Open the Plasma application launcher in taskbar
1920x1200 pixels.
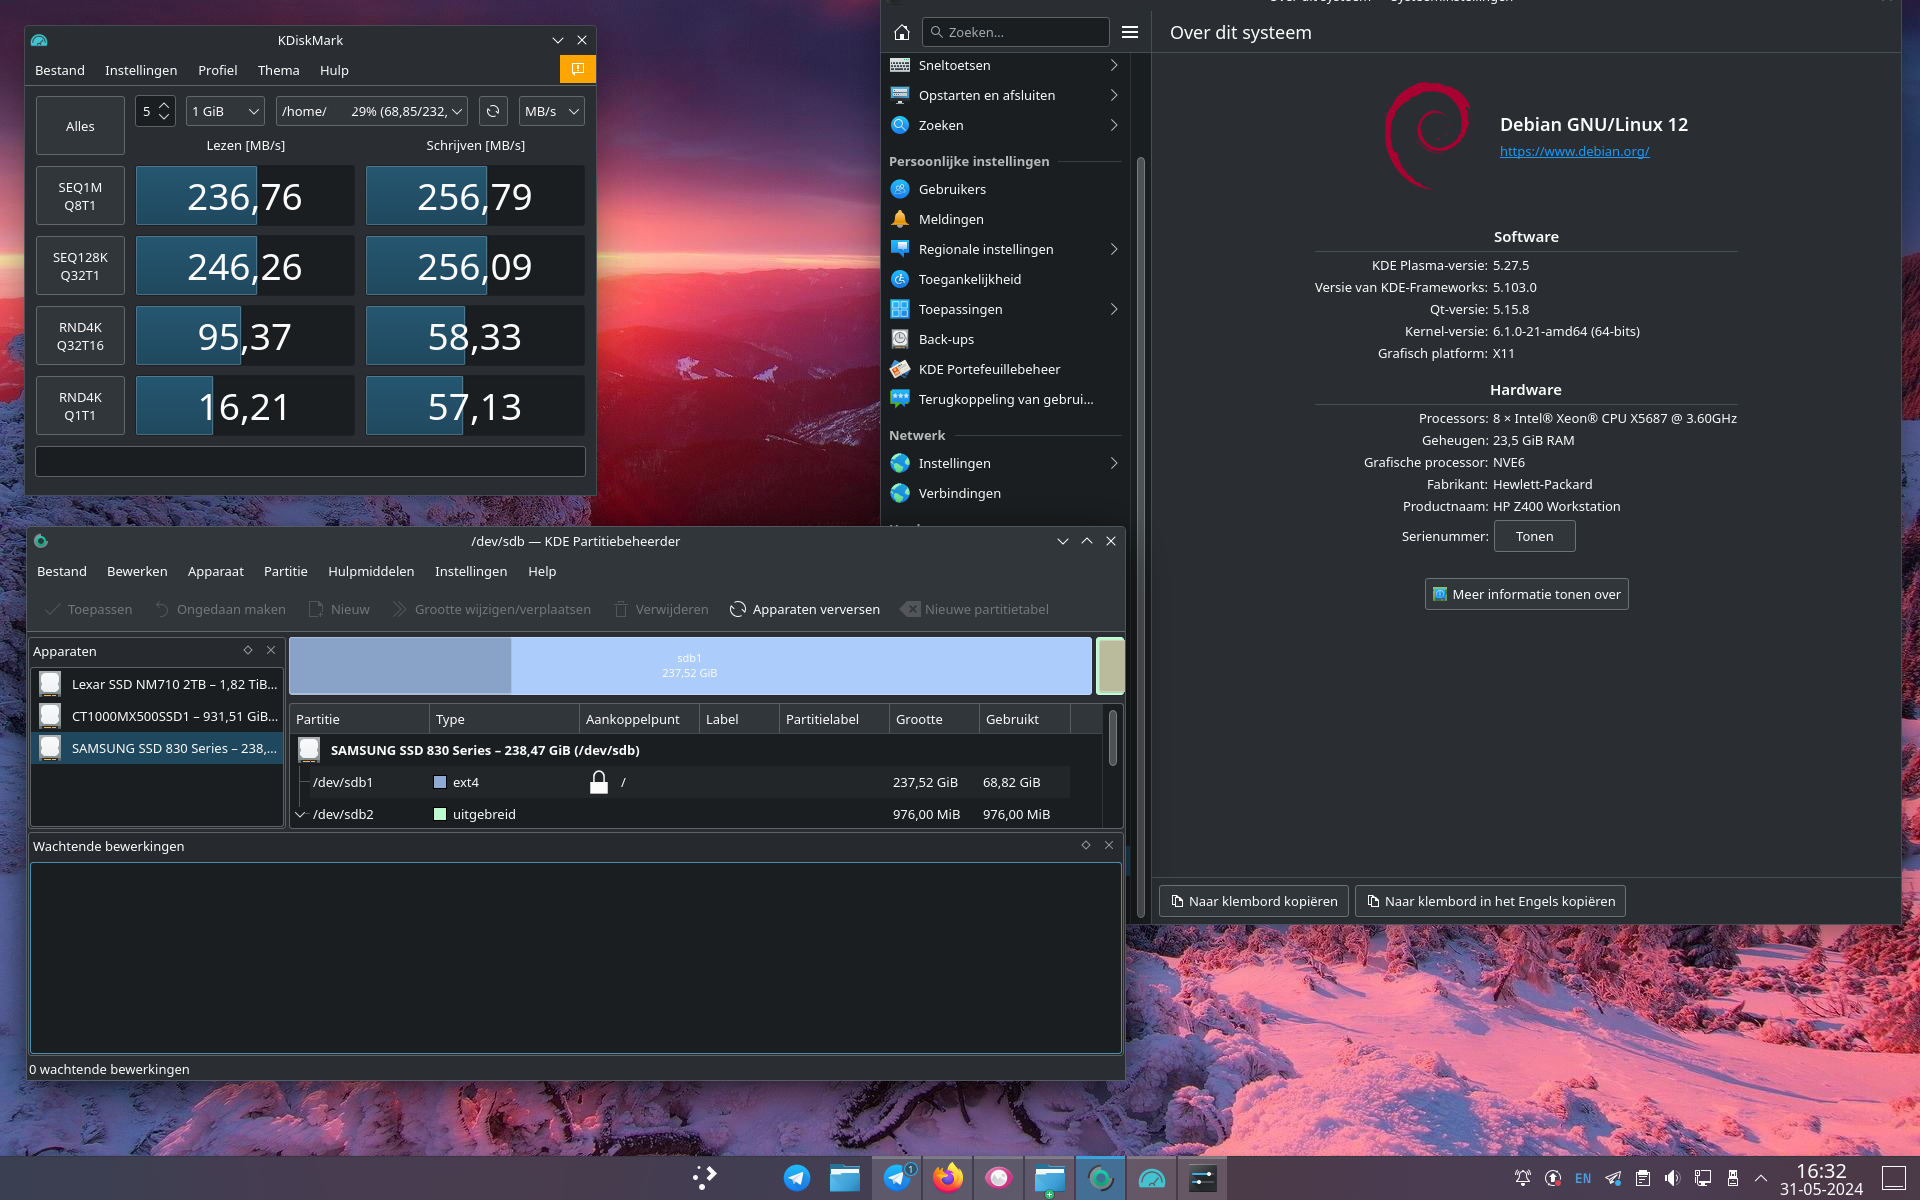[x=705, y=1178]
